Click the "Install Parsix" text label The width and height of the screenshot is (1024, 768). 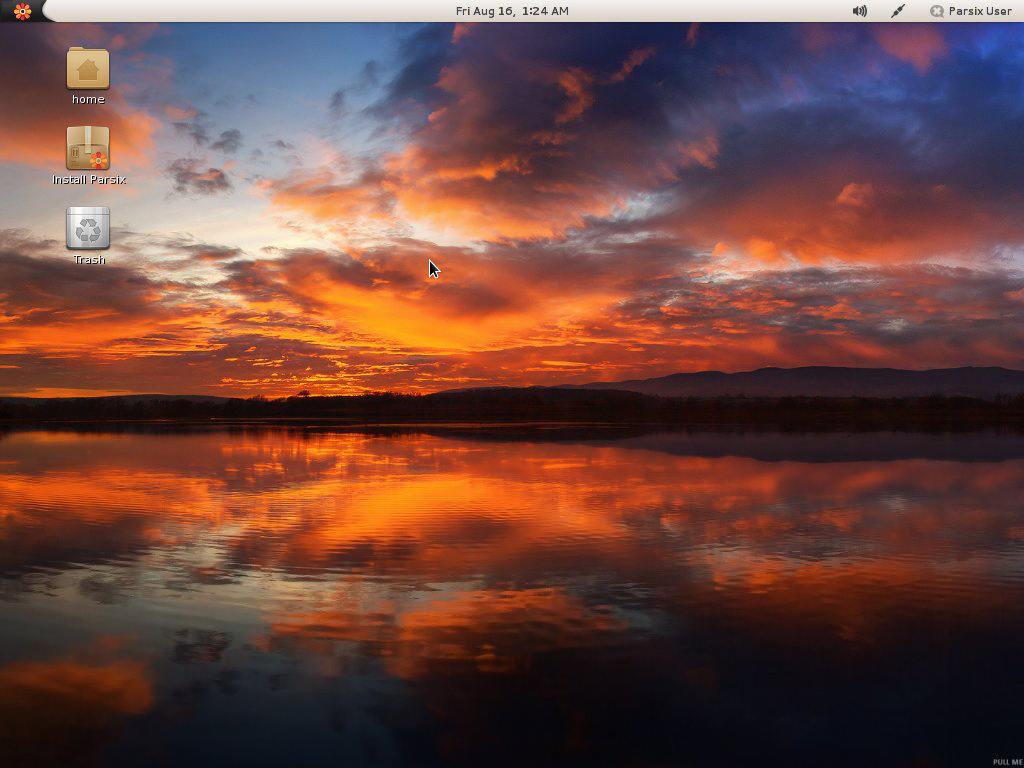[x=89, y=180]
